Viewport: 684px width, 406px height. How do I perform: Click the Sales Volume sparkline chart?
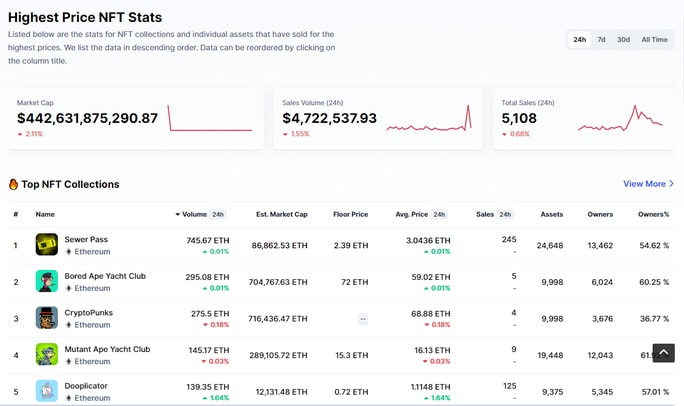[429, 118]
